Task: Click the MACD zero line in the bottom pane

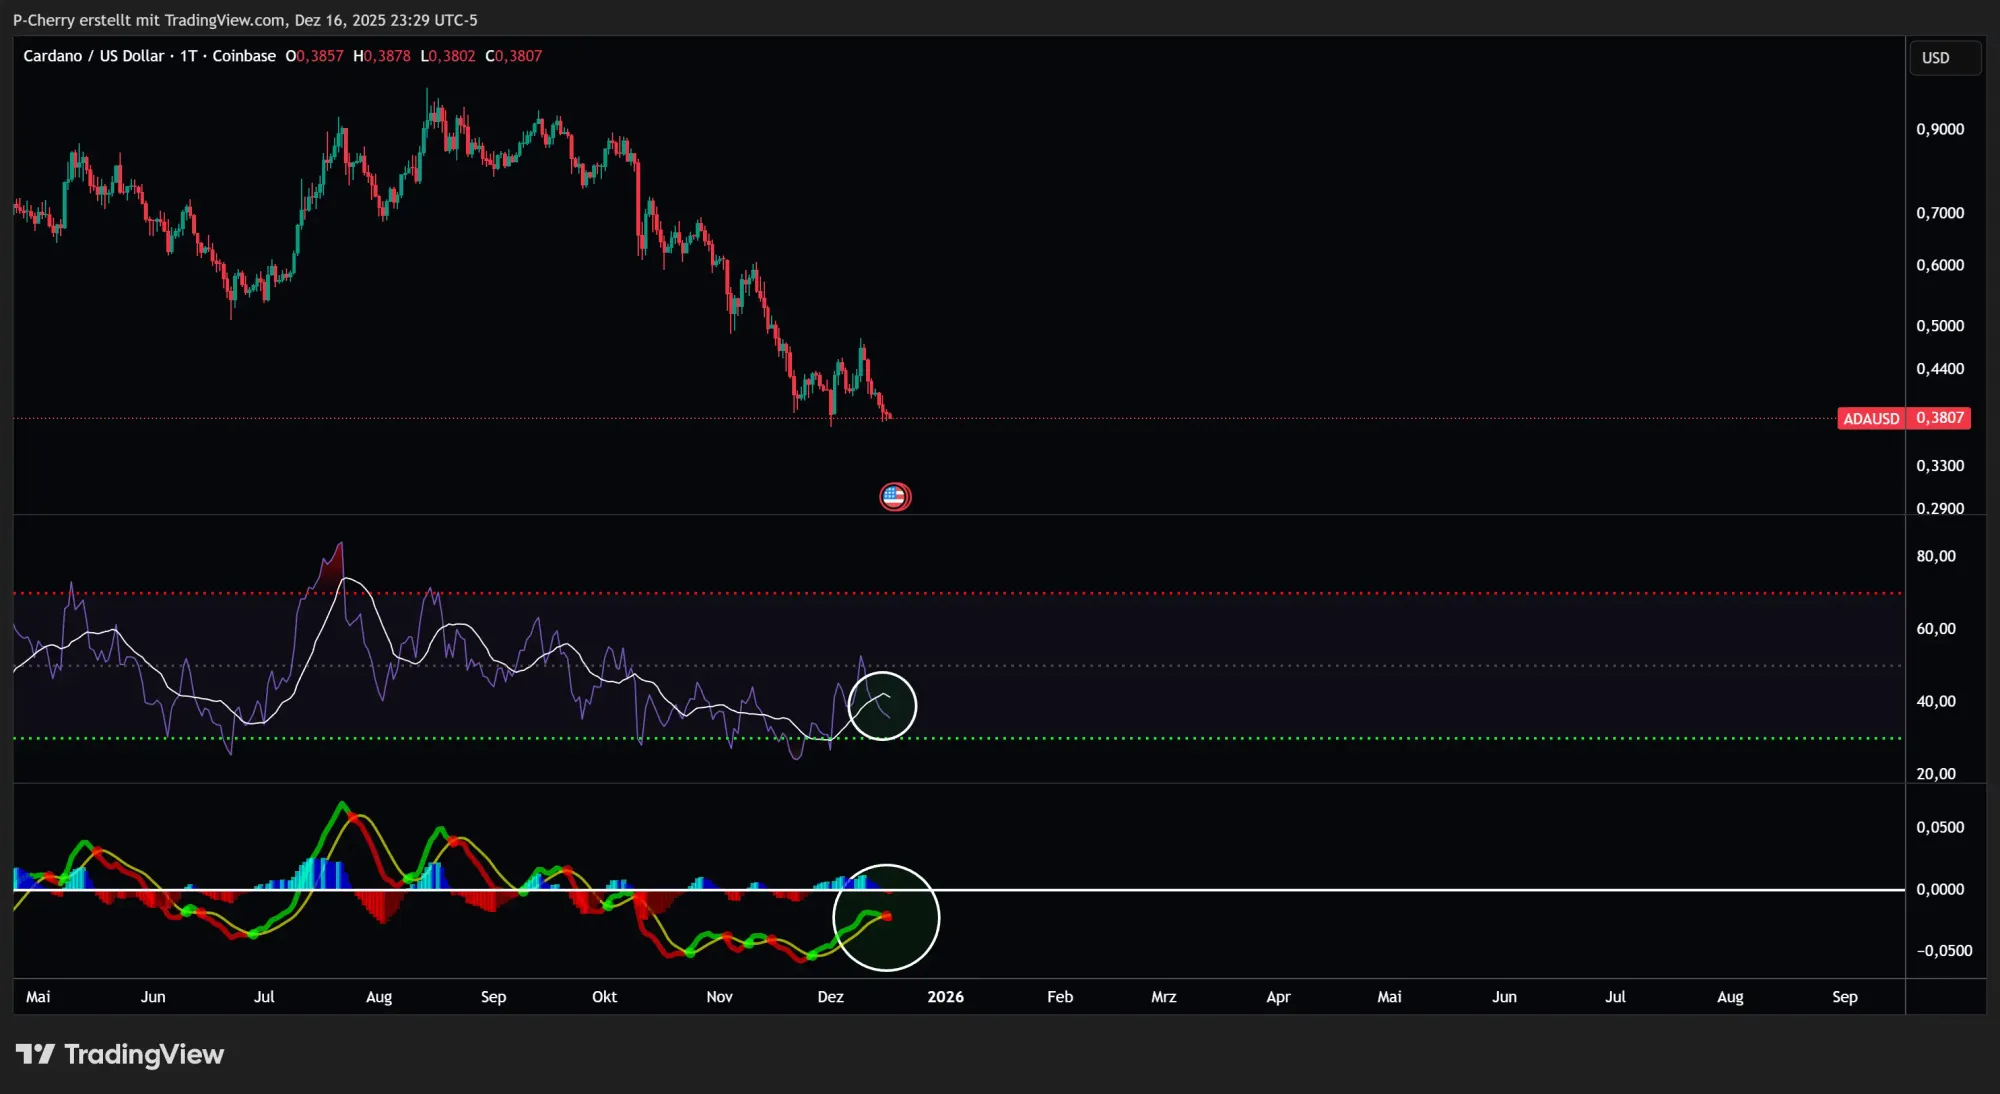Action: [1200, 887]
